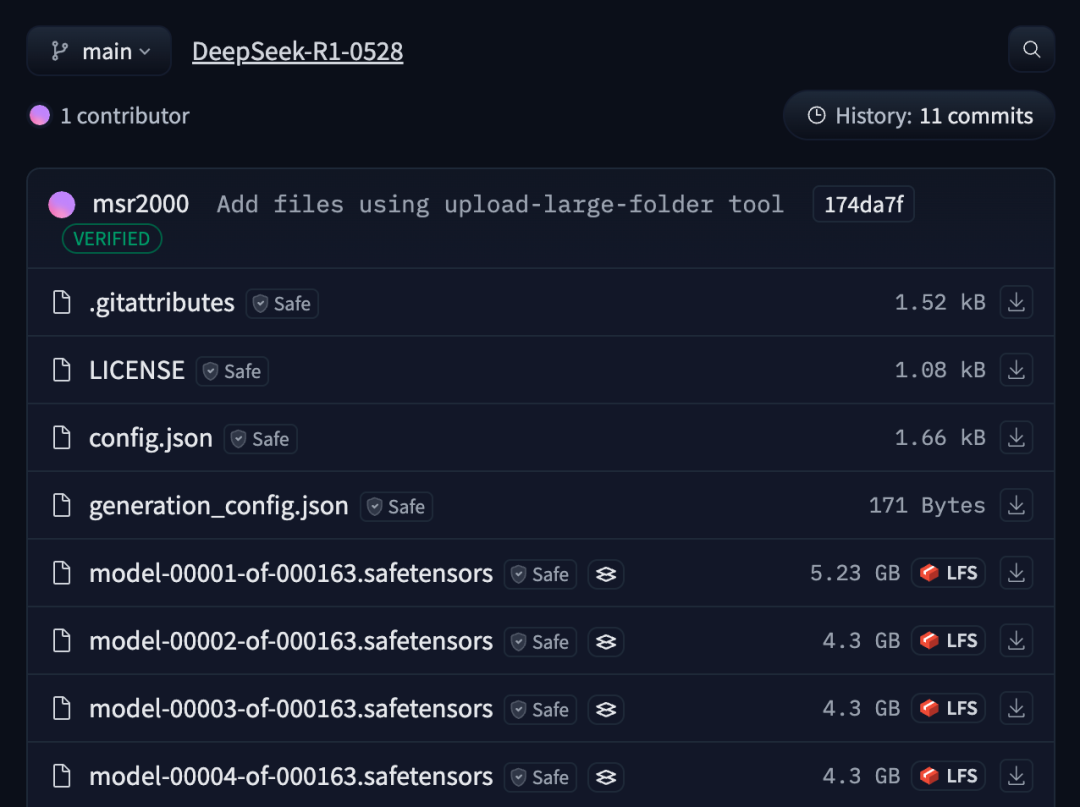This screenshot has width=1080, height=807.
Task: Open the config.json file
Action: (x=151, y=438)
